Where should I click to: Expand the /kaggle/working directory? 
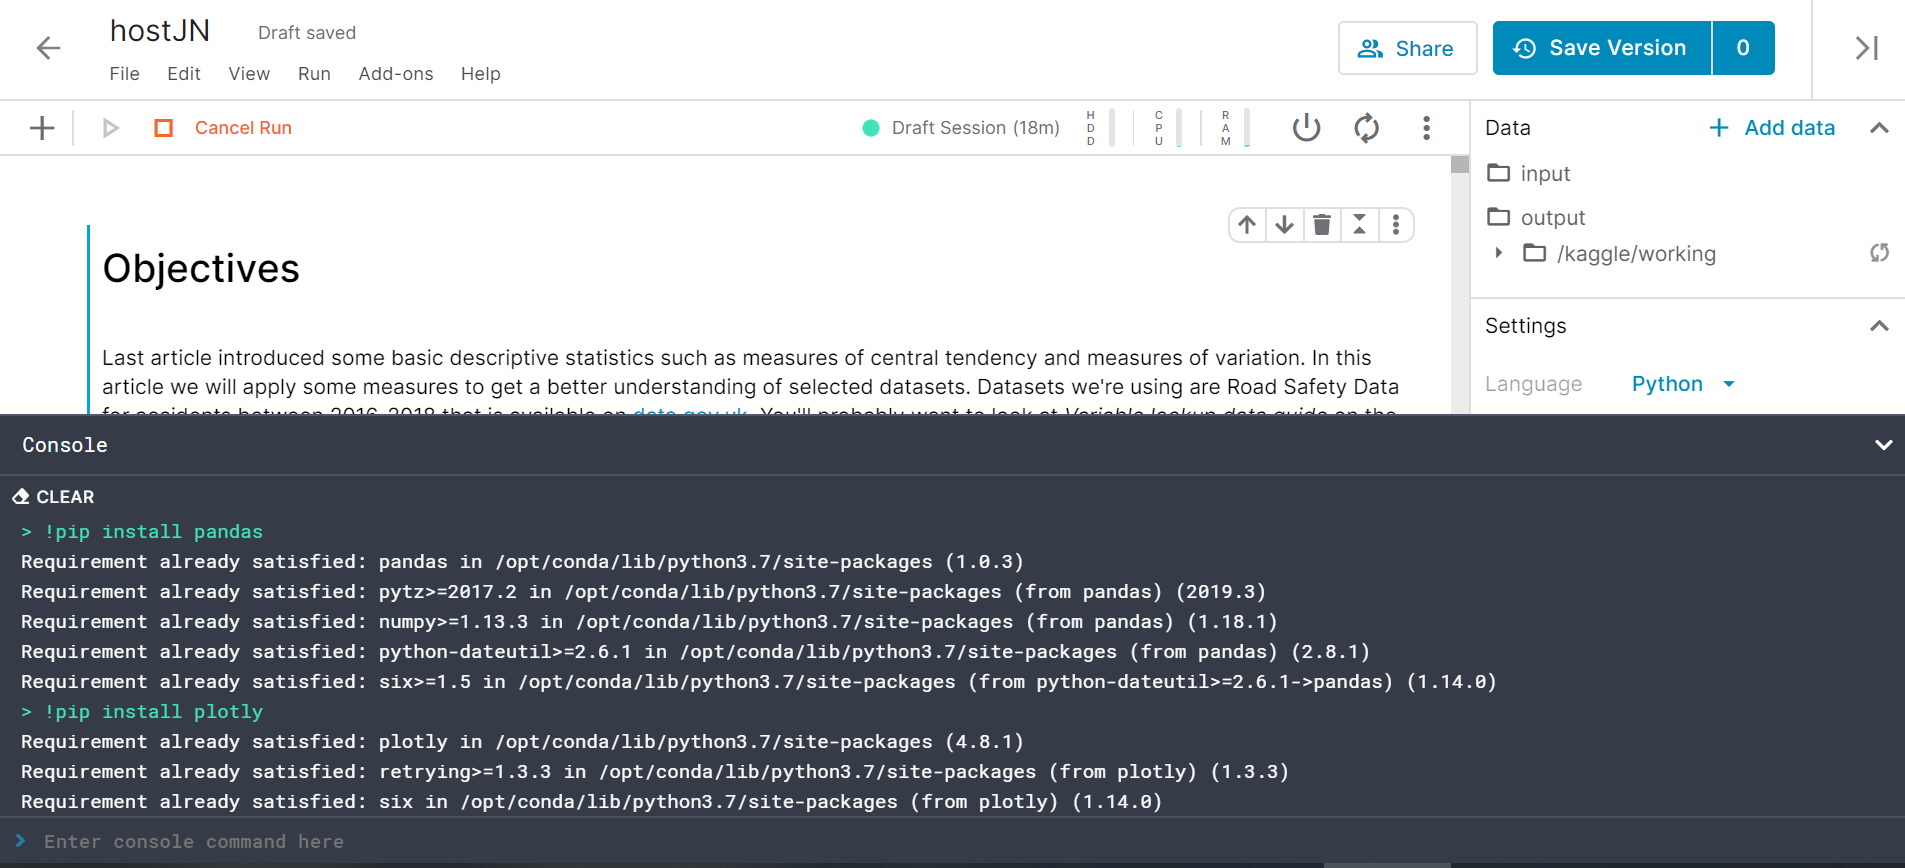(x=1498, y=253)
